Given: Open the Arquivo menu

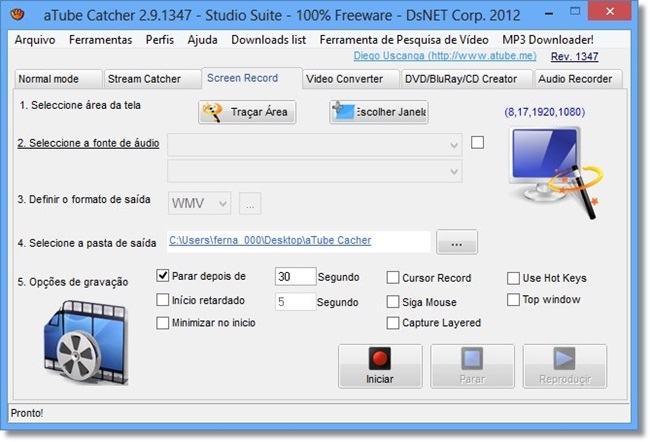Looking at the screenshot, I should coord(35,40).
